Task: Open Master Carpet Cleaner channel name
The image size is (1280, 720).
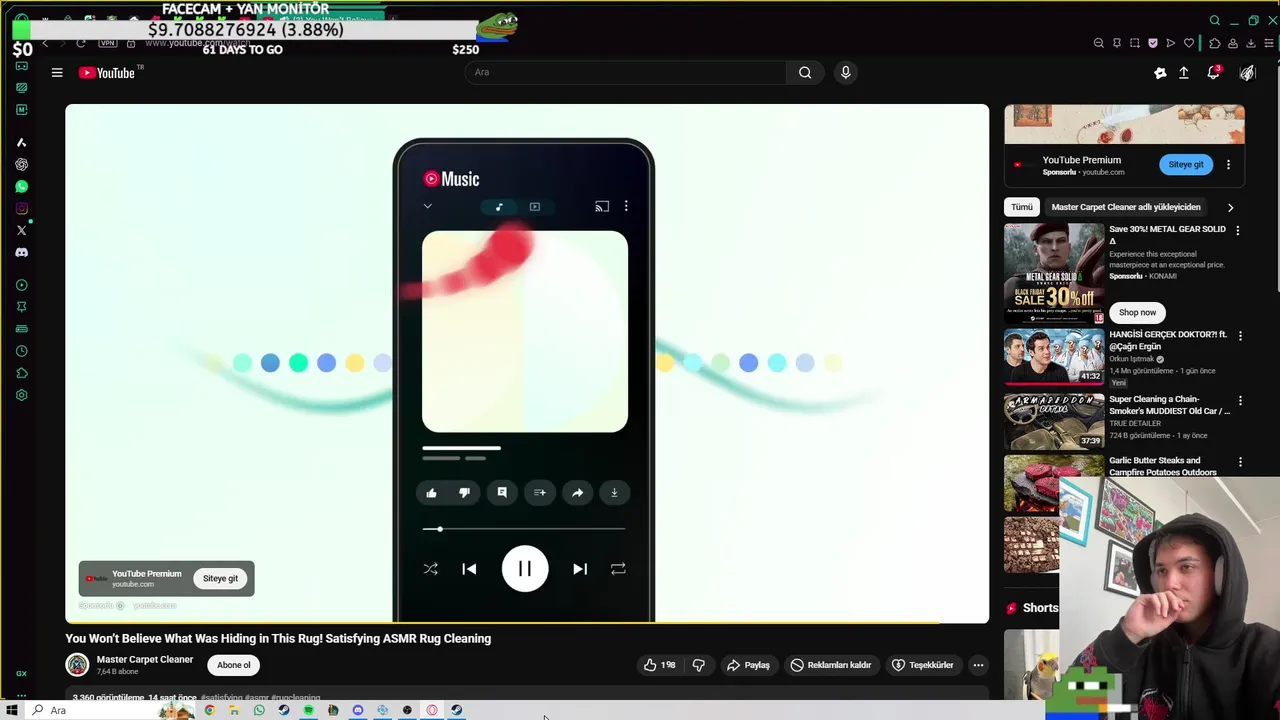Action: click(x=145, y=660)
